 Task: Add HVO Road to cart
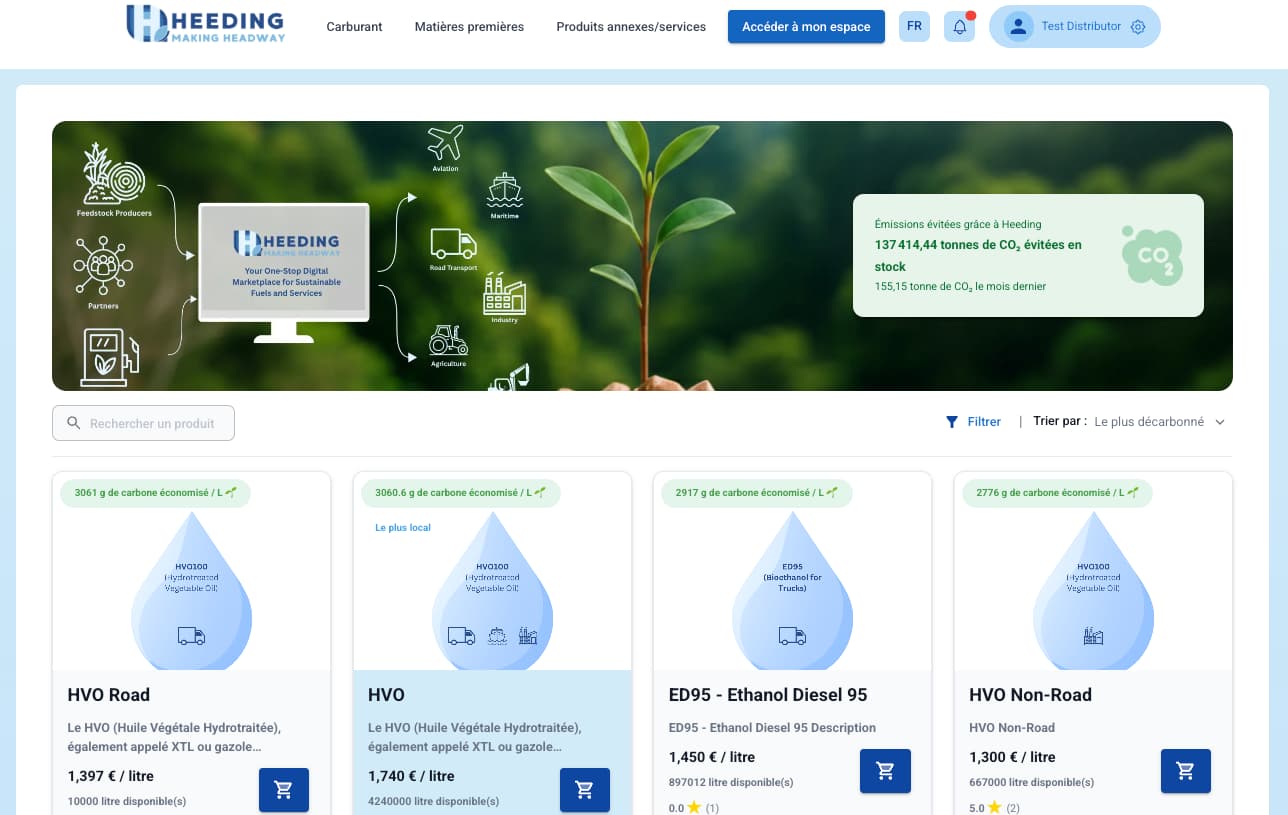[x=284, y=790]
